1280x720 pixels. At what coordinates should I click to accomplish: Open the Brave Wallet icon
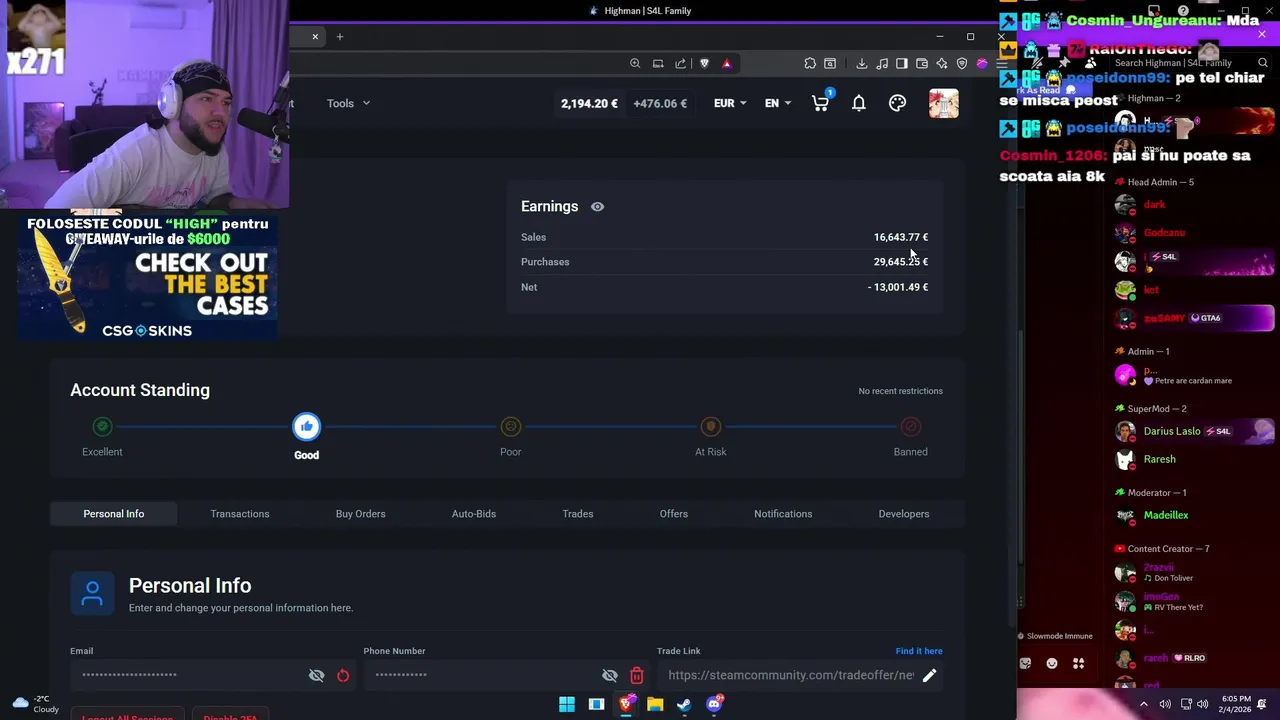(x=922, y=63)
